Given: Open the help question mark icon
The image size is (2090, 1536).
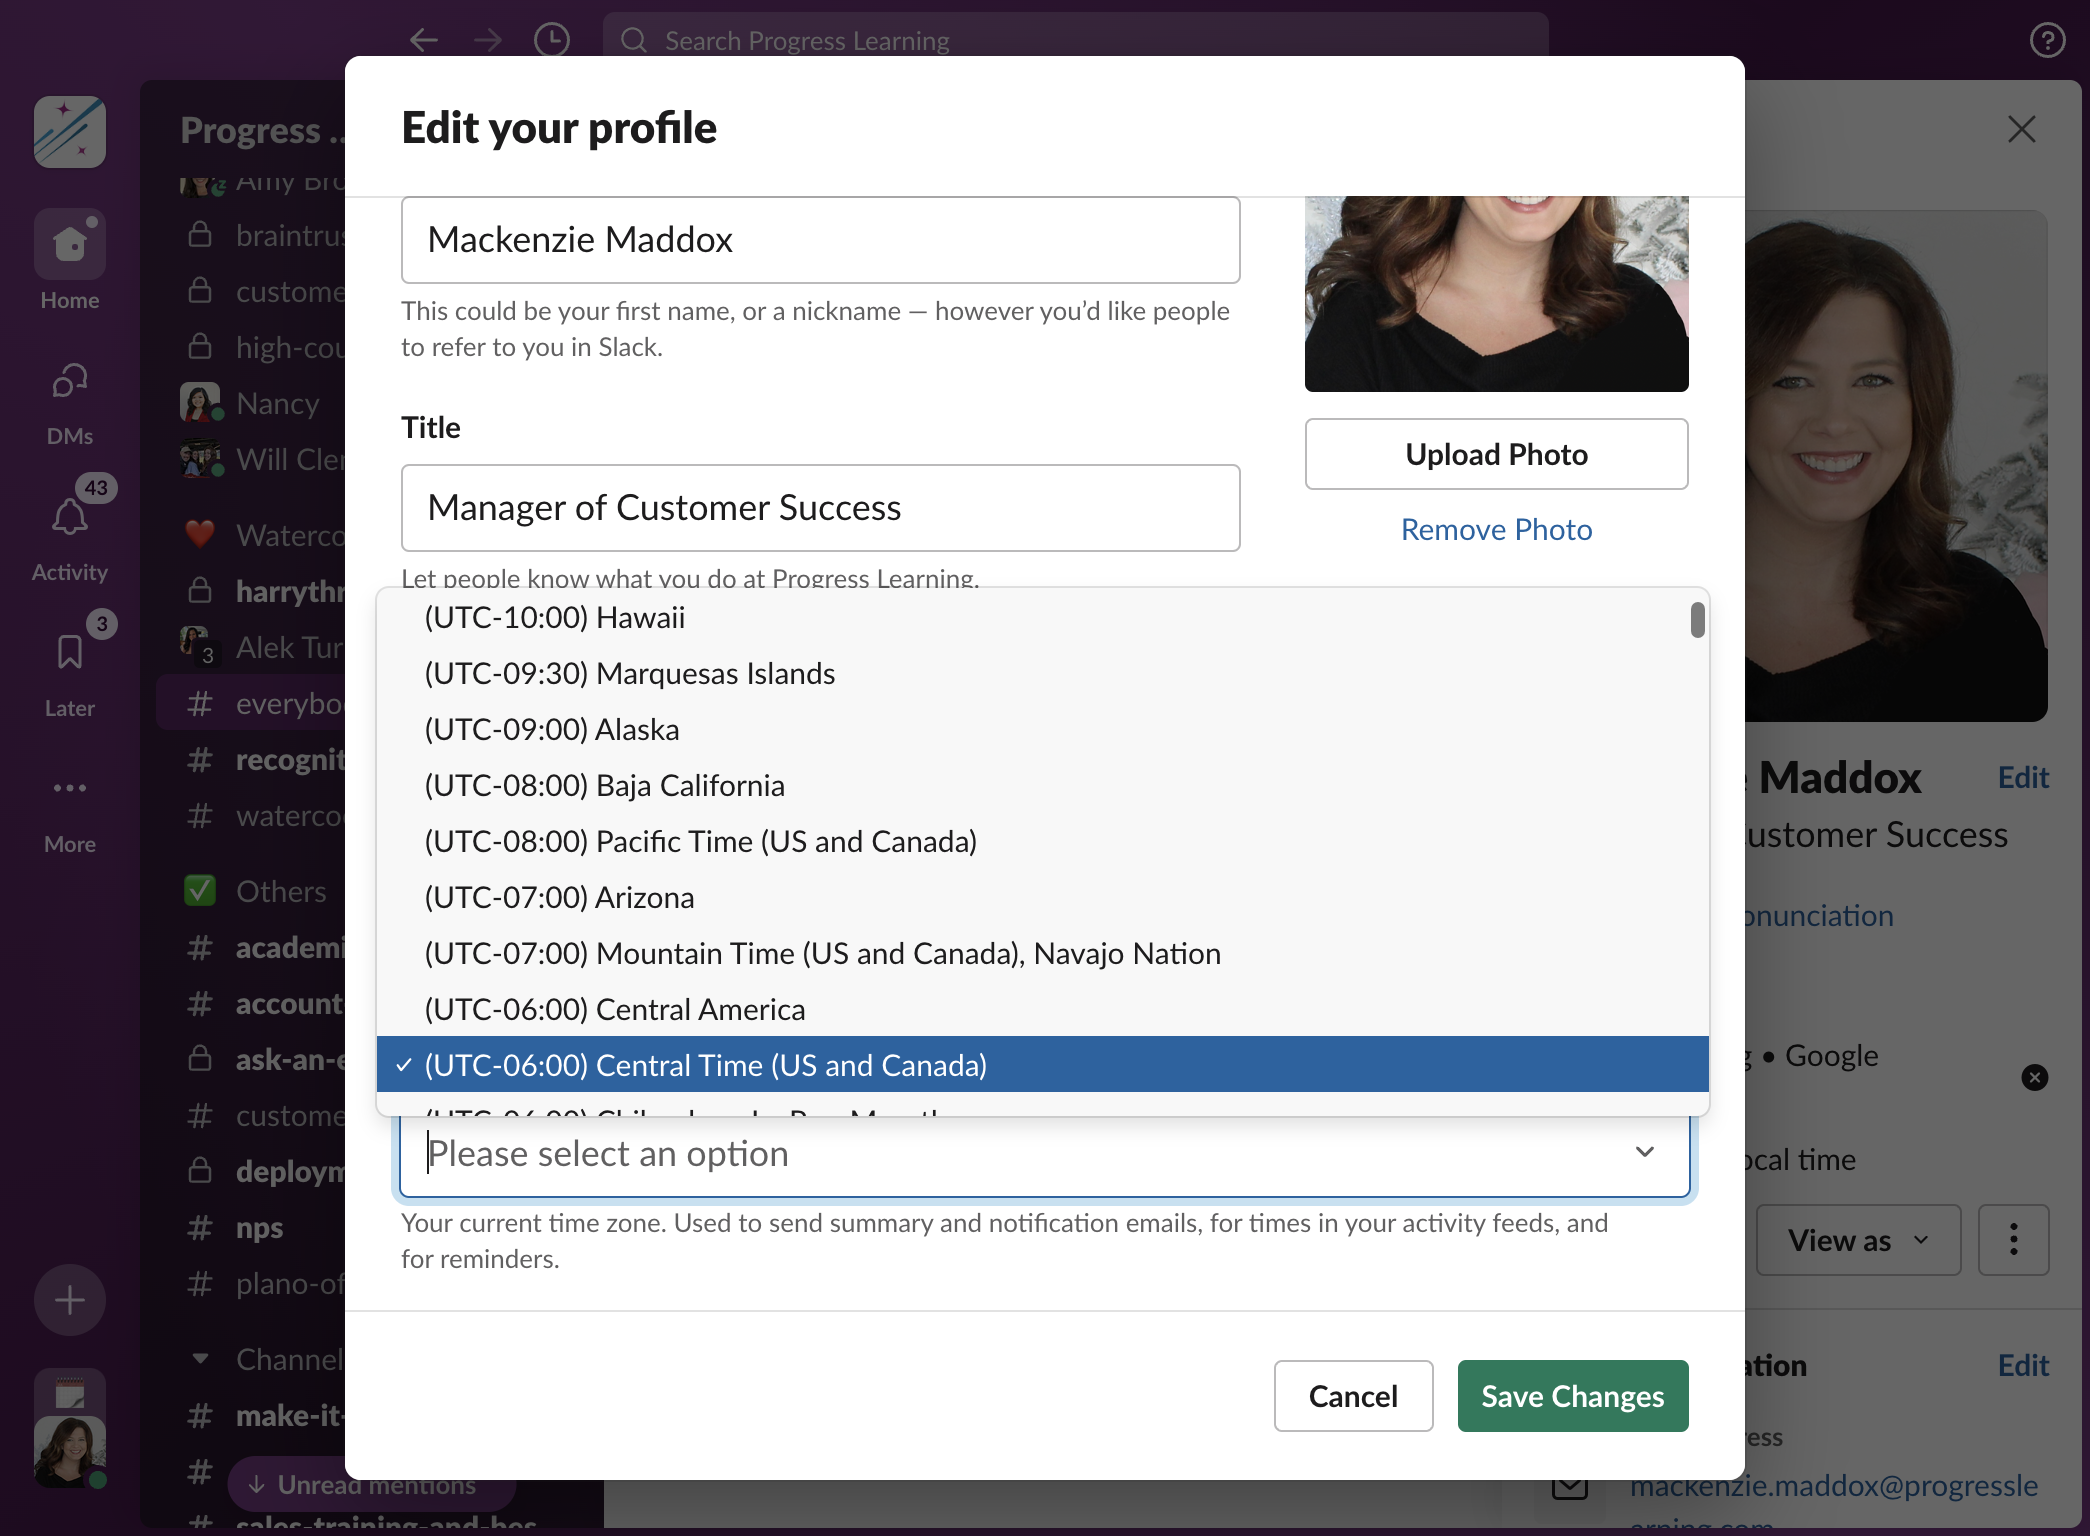Looking at the screenshot, I should point(2047,40).
